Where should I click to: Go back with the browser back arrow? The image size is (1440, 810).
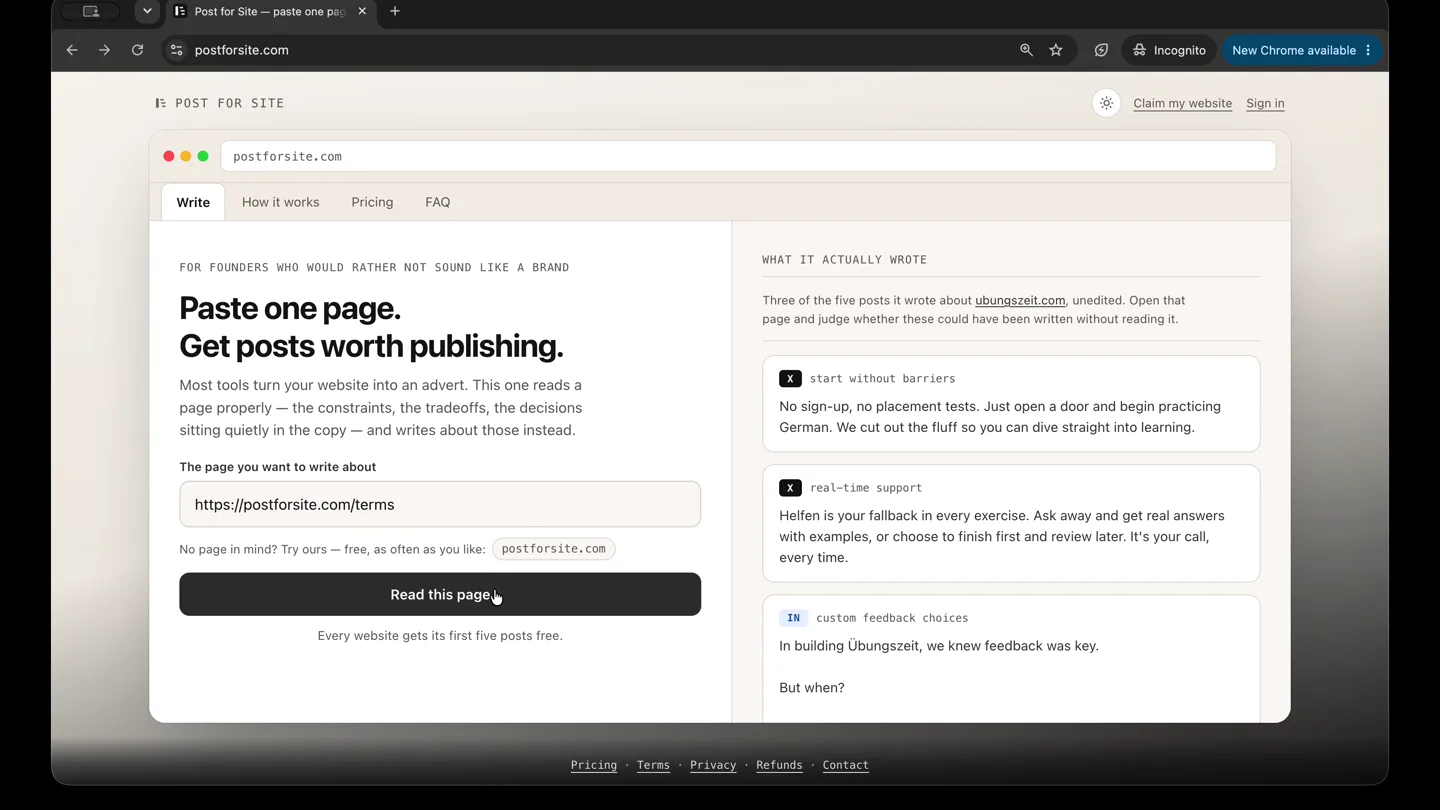72,50
